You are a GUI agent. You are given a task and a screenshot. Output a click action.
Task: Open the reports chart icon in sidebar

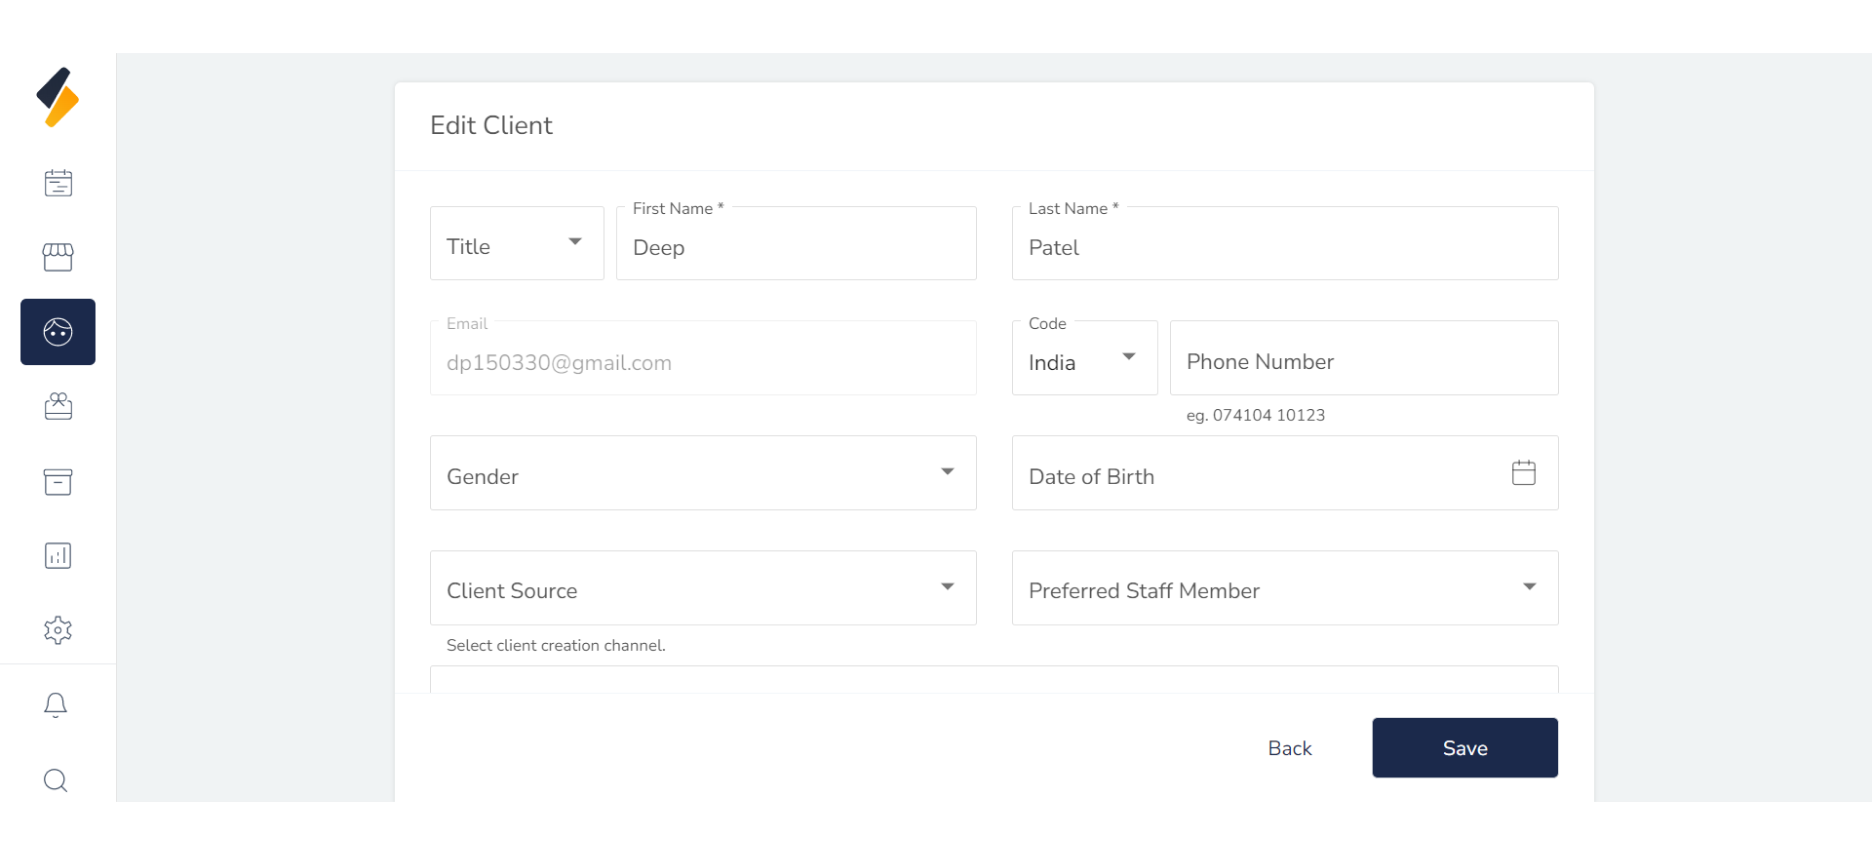tap(58, 556)
